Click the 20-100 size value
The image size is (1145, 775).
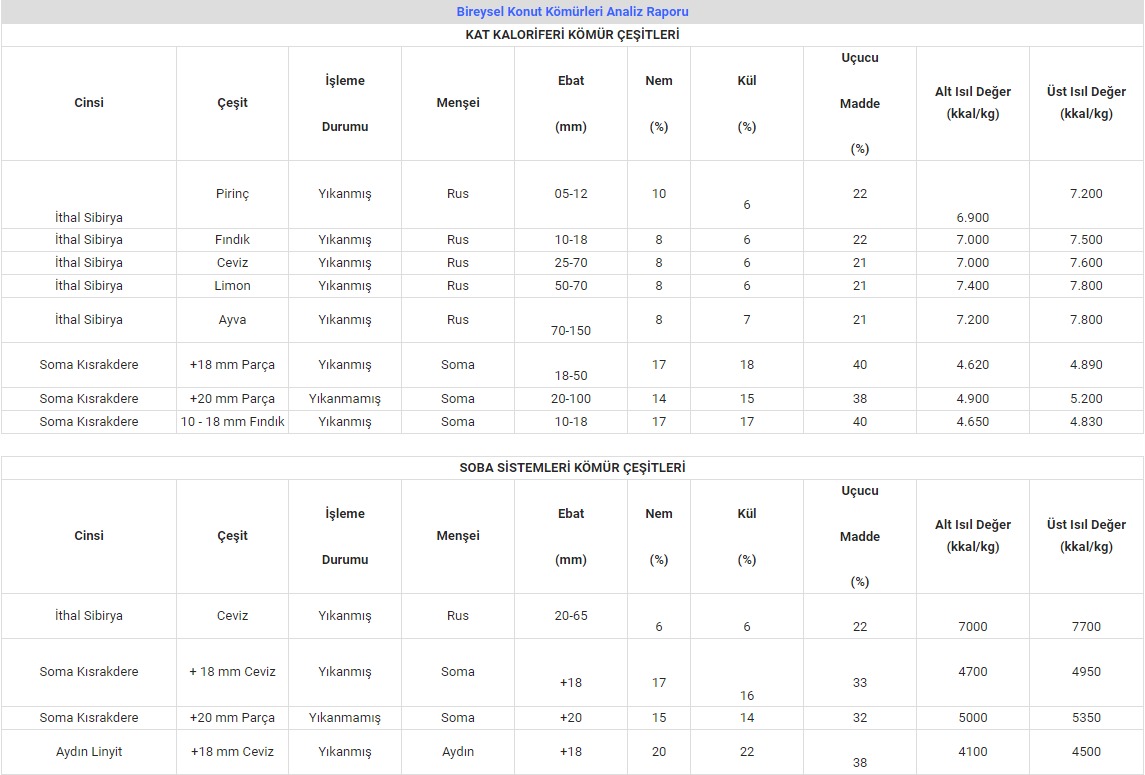click(571, 398)
